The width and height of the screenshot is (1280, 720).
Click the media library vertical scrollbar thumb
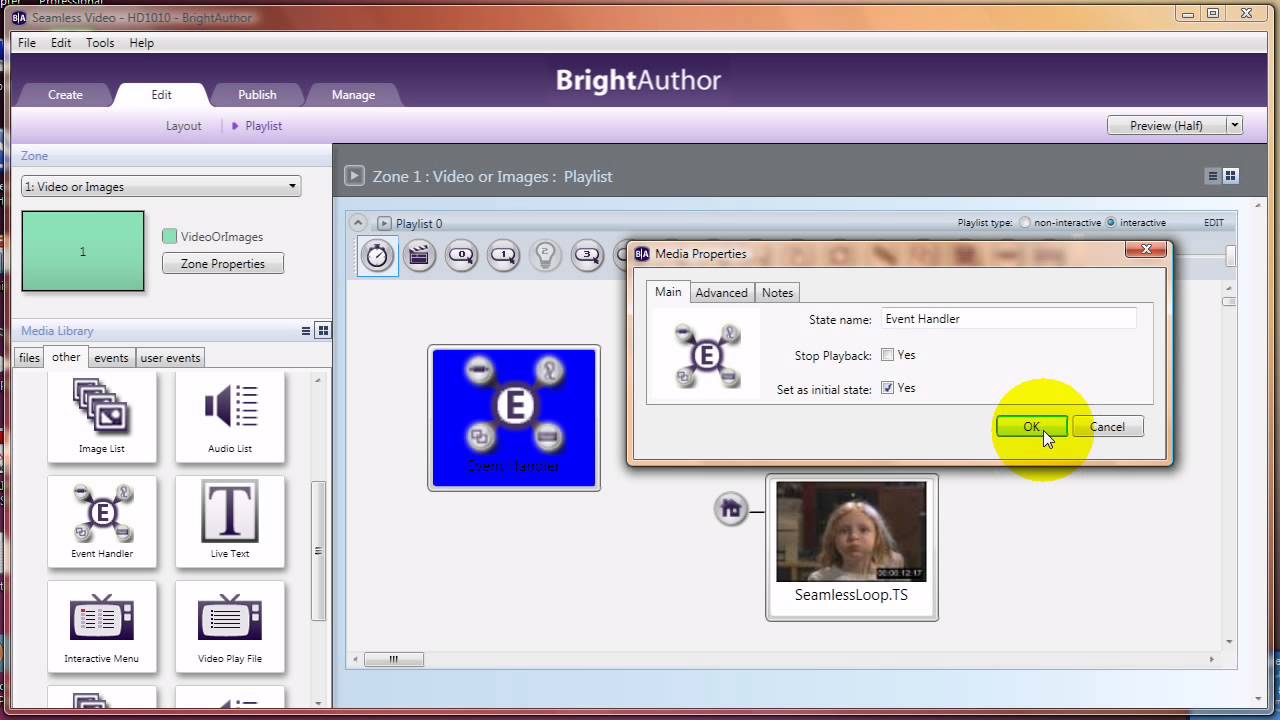(319, 551)
